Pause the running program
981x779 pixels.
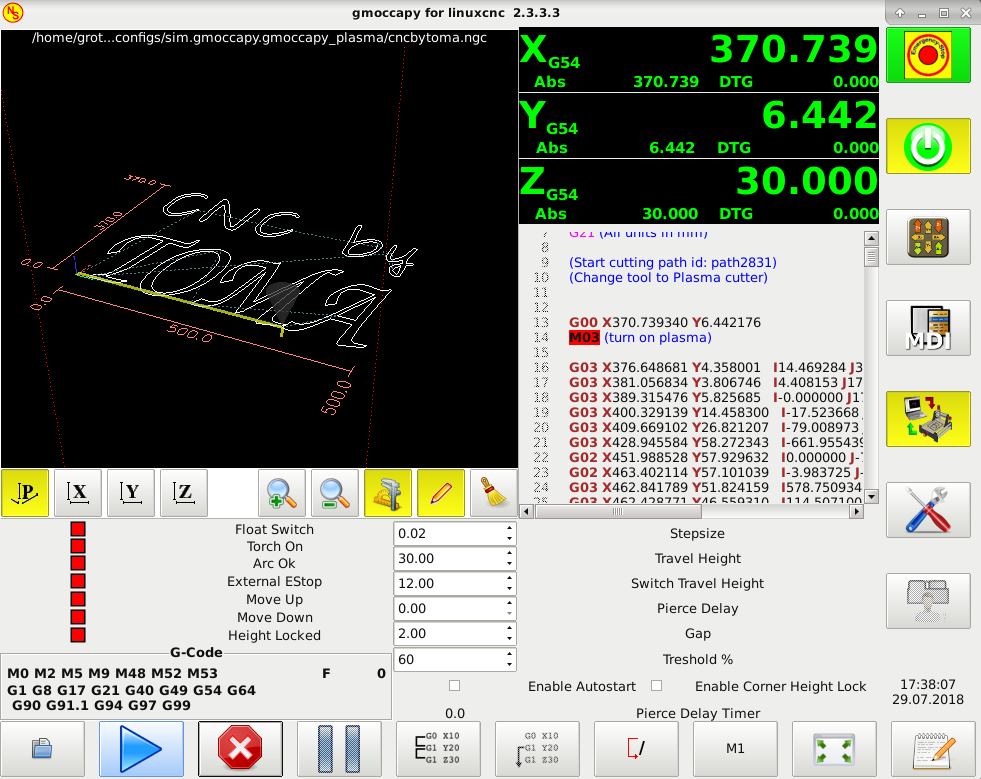pos(339,748)
